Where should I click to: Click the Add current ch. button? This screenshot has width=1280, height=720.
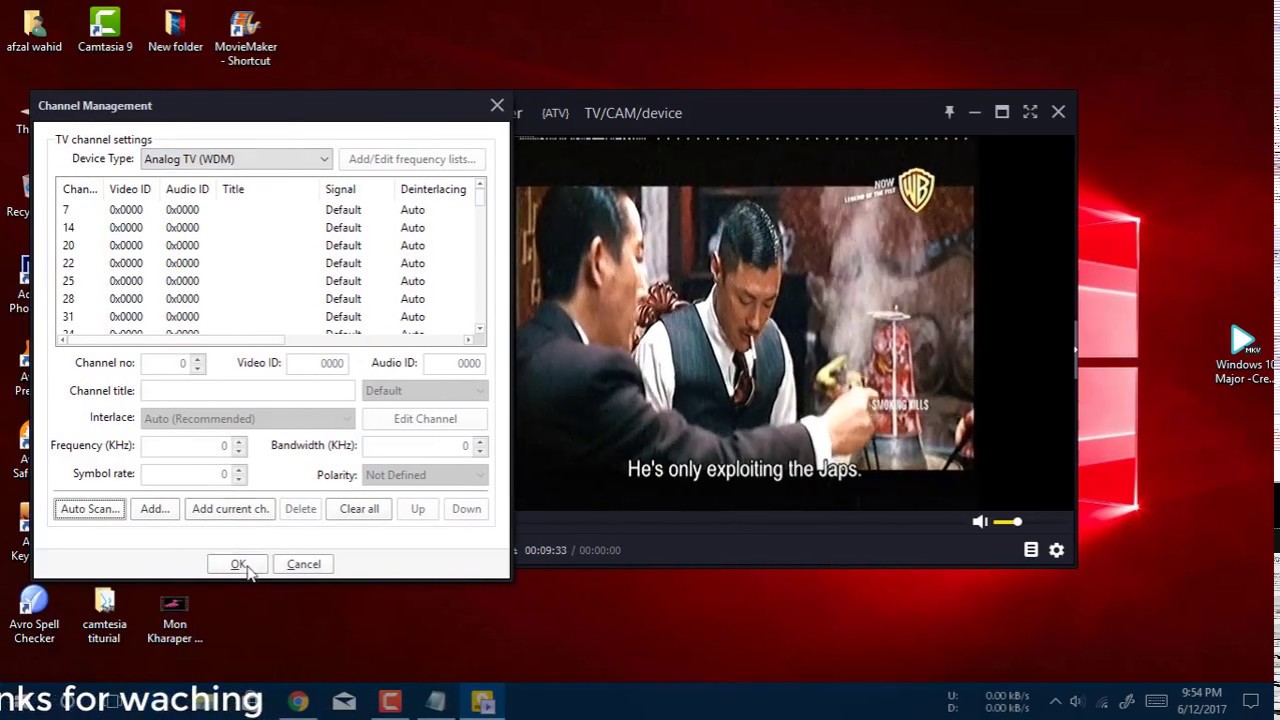[x=231, y=509]
